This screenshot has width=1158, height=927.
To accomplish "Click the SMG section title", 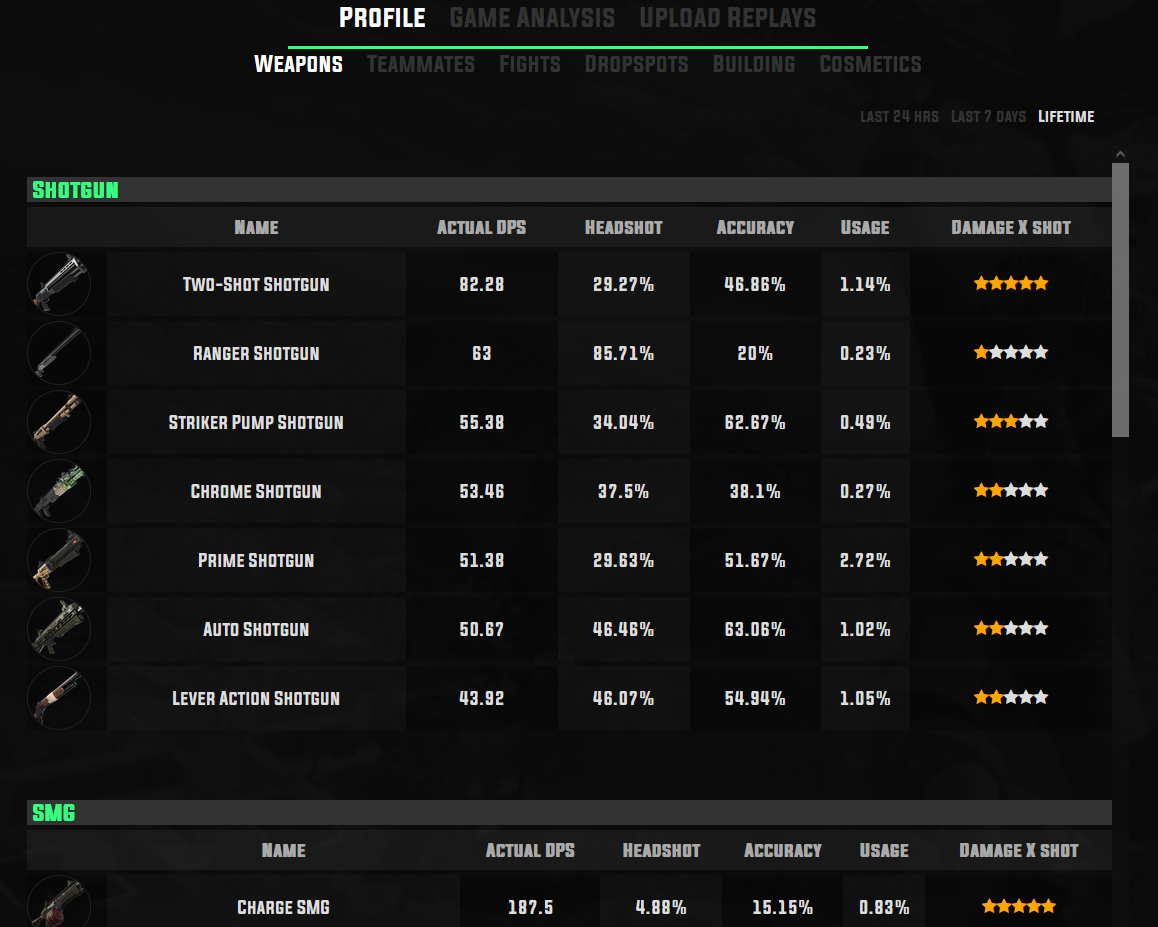I will (x=54, y=813).
